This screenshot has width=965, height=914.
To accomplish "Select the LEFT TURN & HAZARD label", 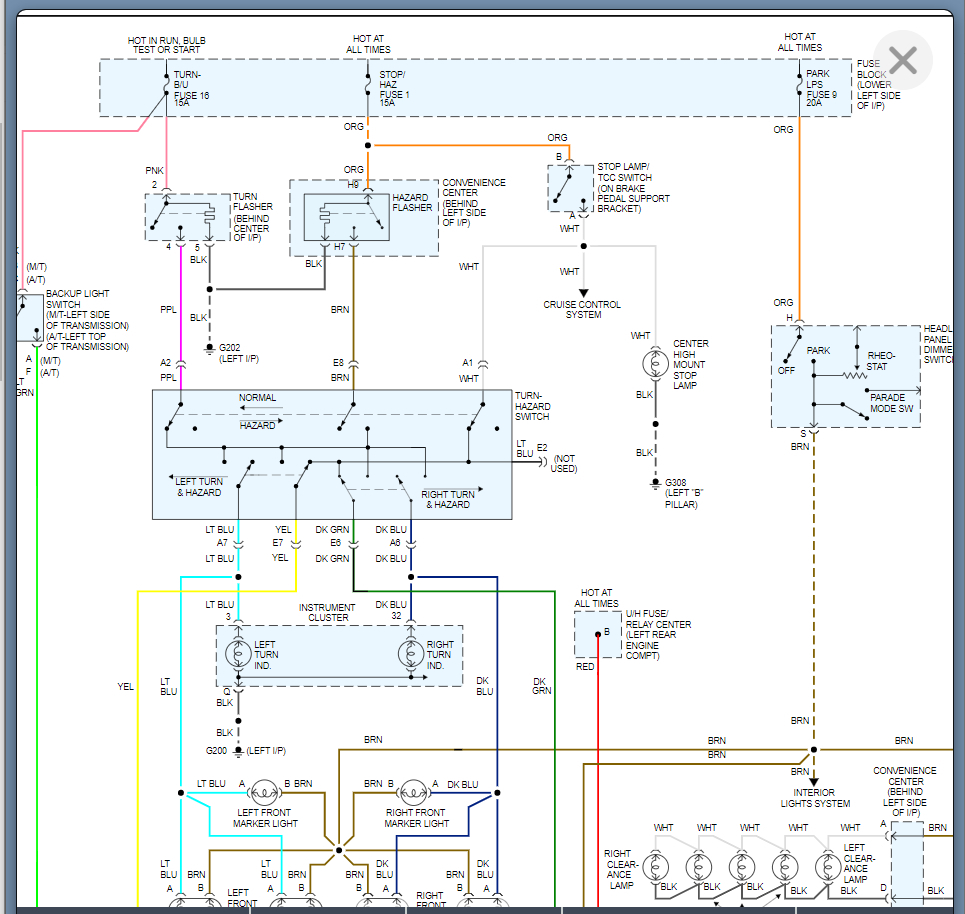I will coord(199,487).
